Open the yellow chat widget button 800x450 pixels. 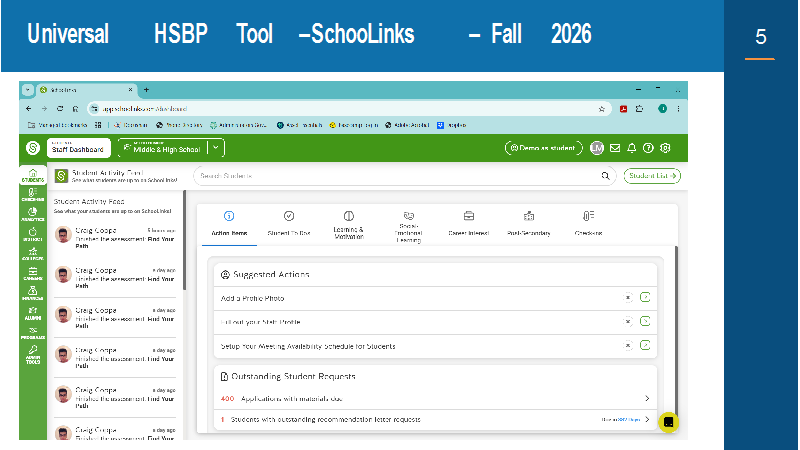(668, 422)
